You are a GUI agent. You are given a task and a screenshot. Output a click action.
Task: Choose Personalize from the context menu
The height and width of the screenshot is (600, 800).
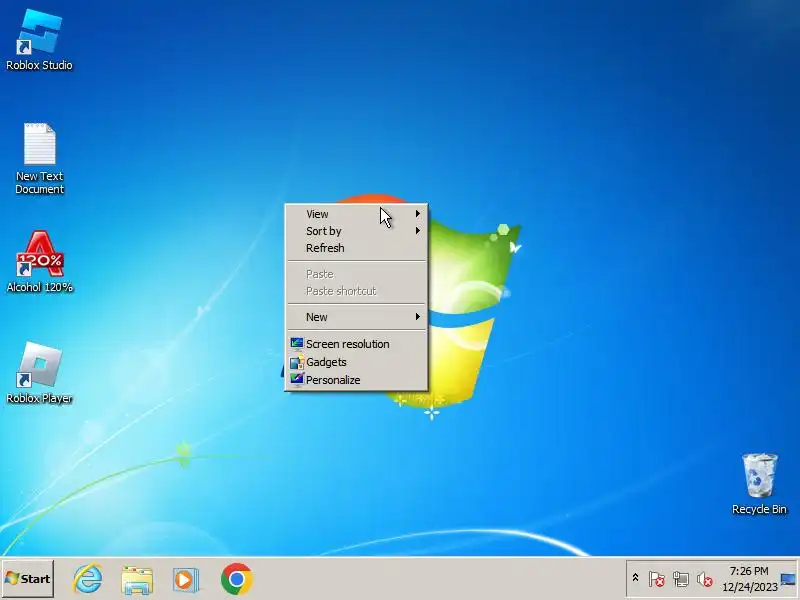pos(356,380)
